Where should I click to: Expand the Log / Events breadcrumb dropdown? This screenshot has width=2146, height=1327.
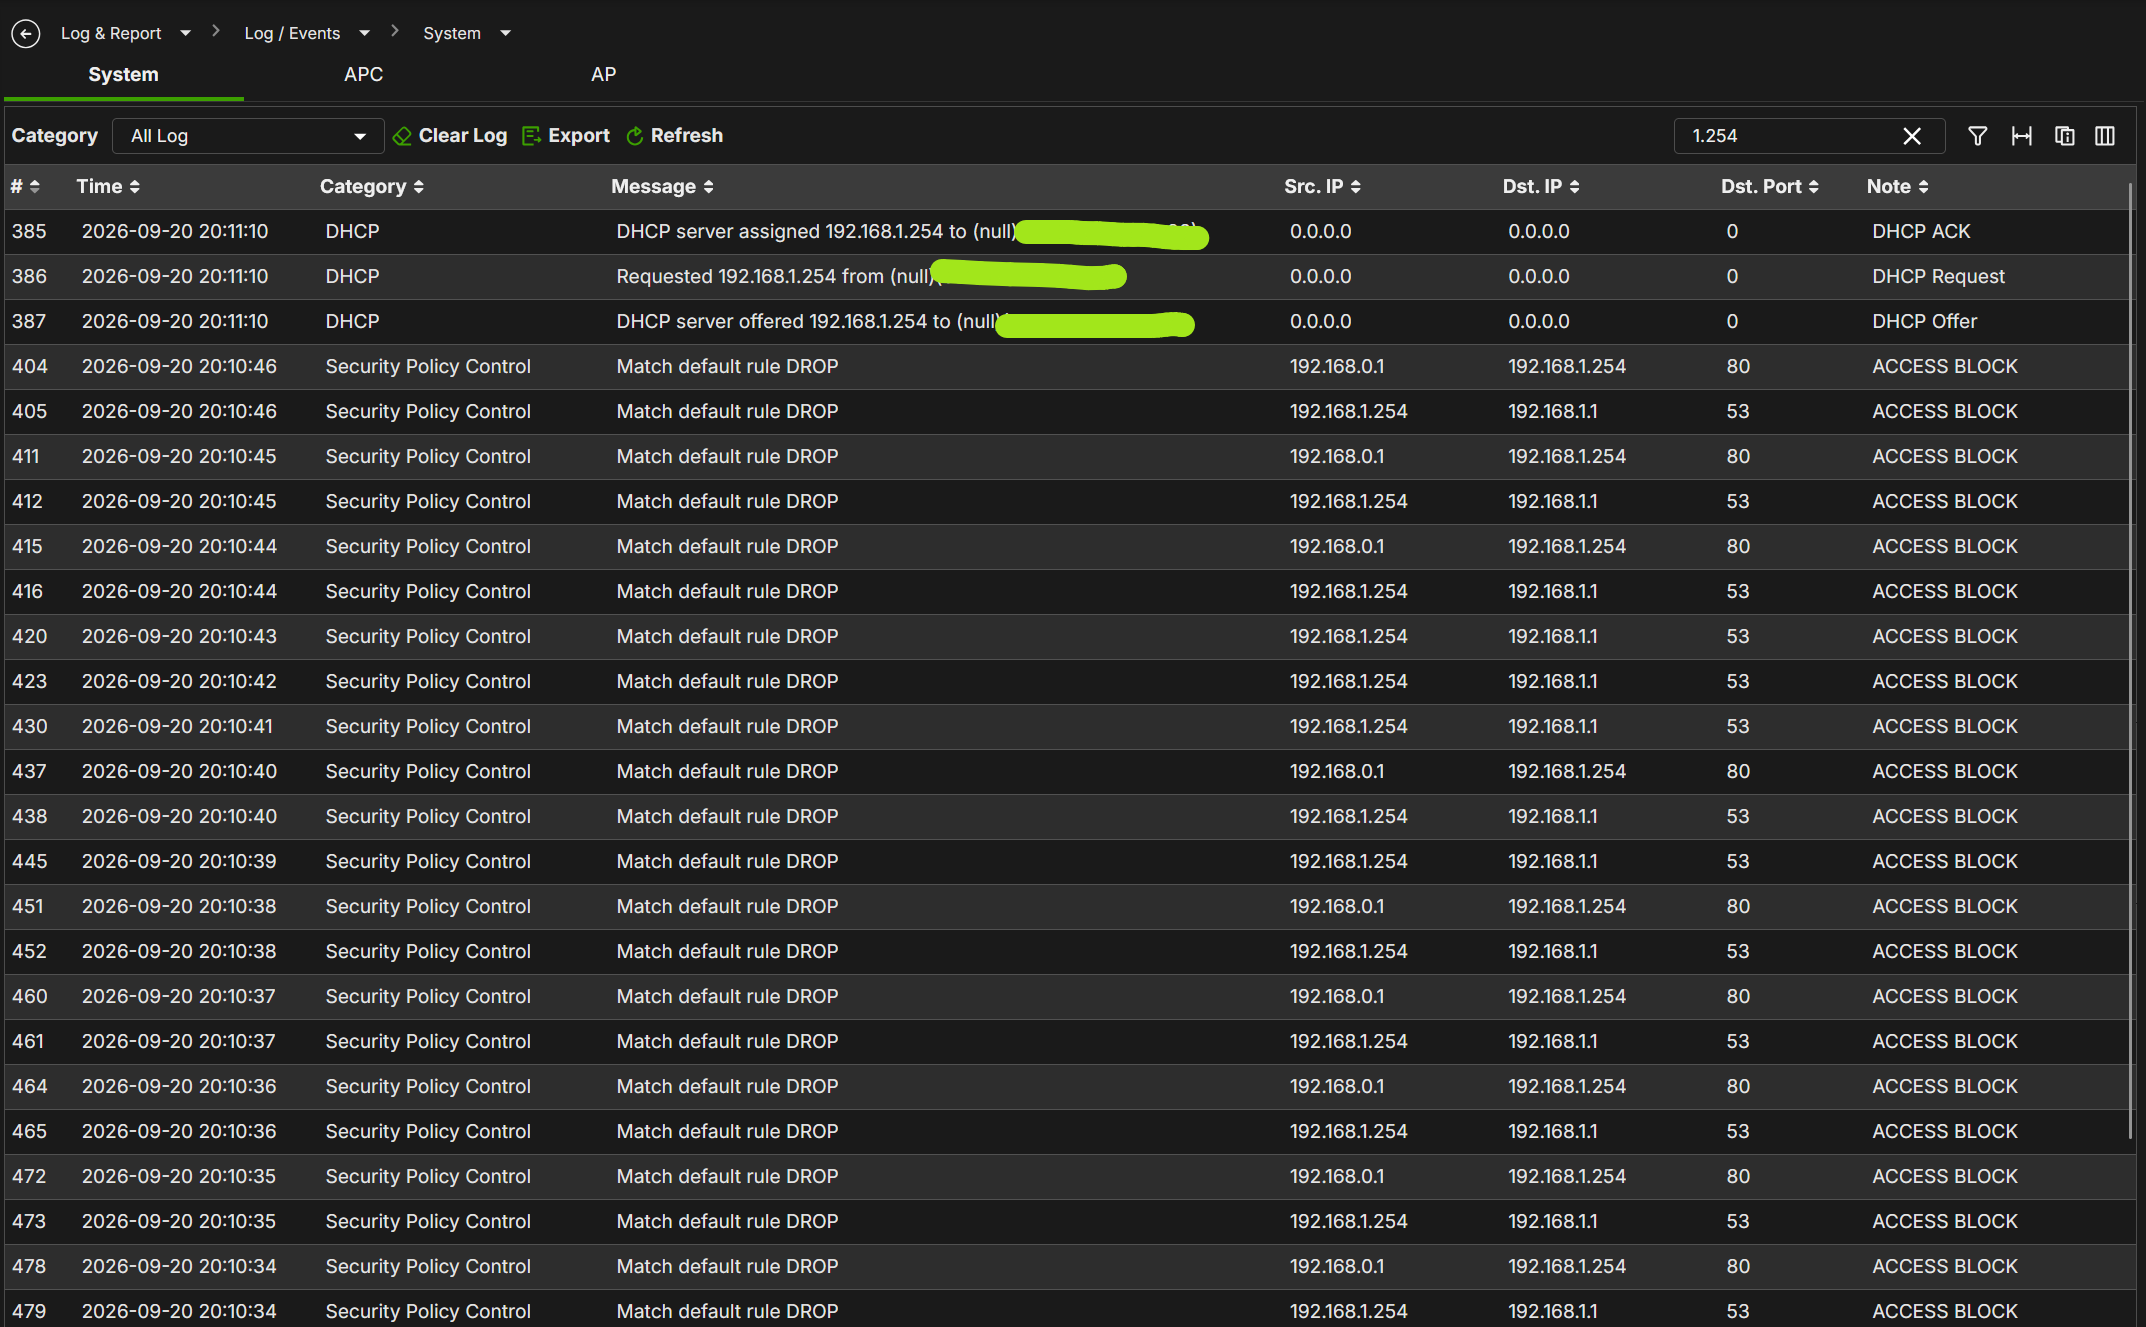364,33
